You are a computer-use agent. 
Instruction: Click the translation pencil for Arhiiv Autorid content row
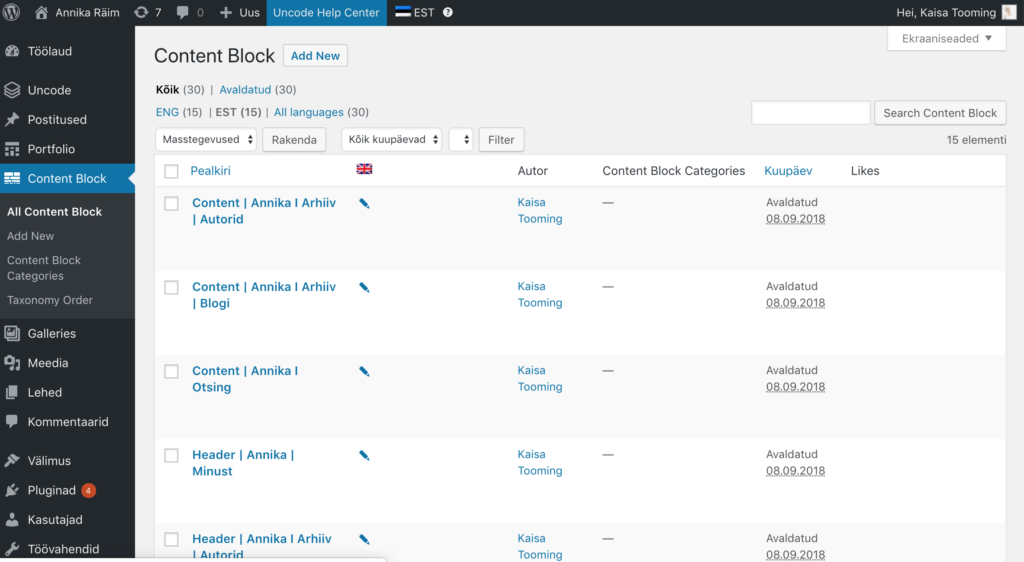point(364,204)
